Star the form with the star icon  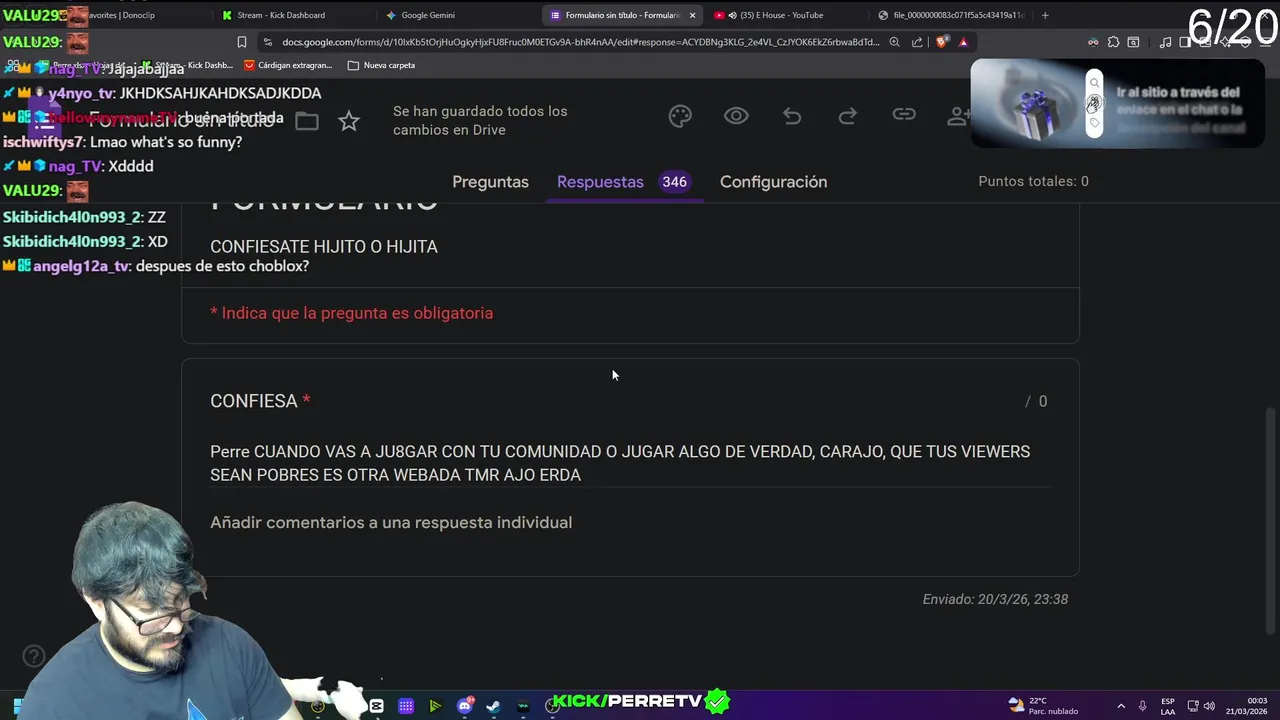click(x=348, y=121)
